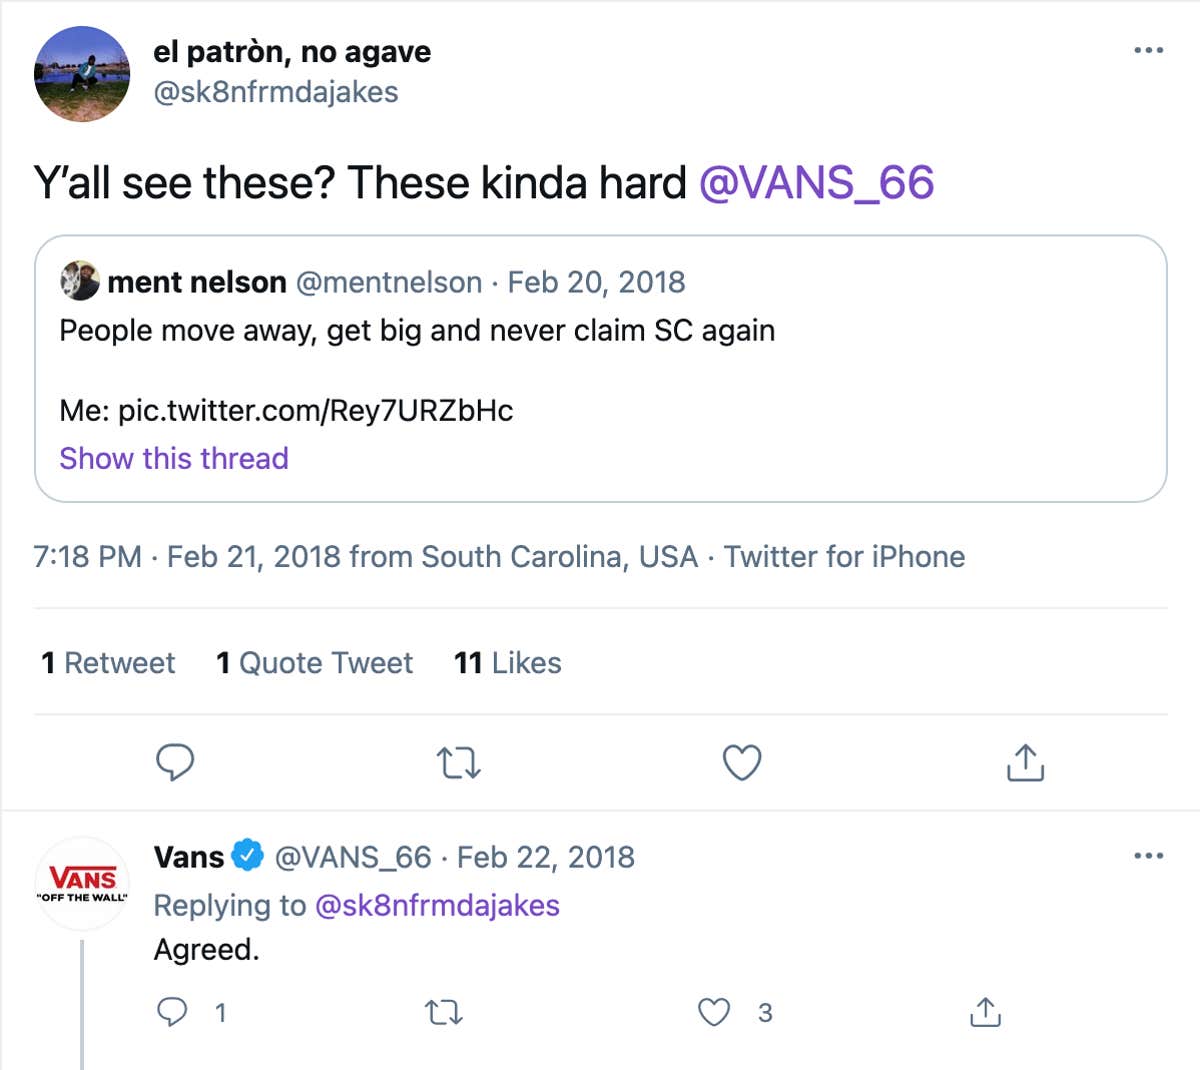Reply to el patròn's main tweet
The image size is (1200, 1070).
coord(175,763)
